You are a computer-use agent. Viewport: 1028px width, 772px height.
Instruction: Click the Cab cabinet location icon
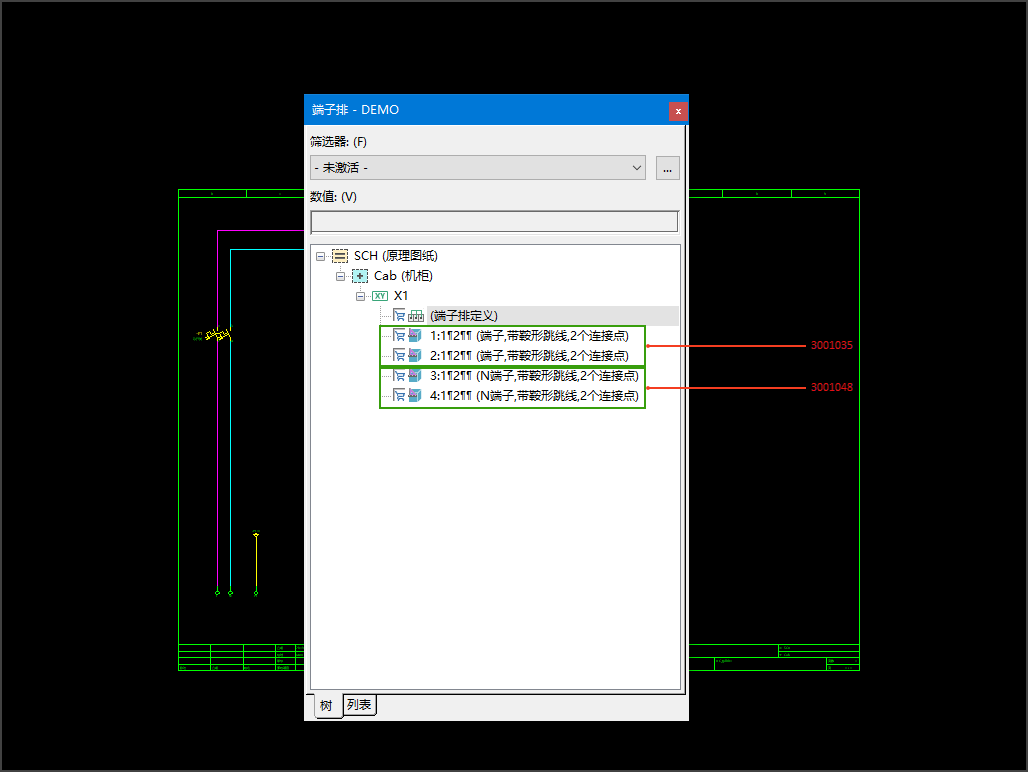click(359, 276)
